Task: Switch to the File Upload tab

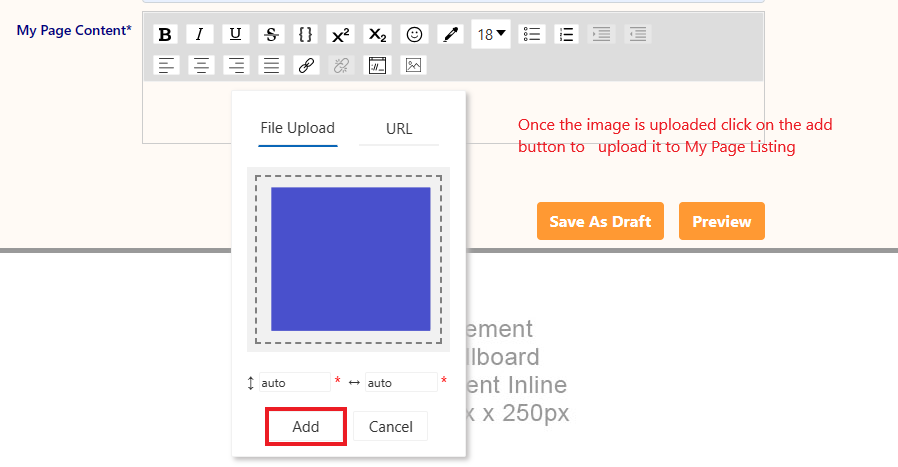Action: tap(297, 128)
